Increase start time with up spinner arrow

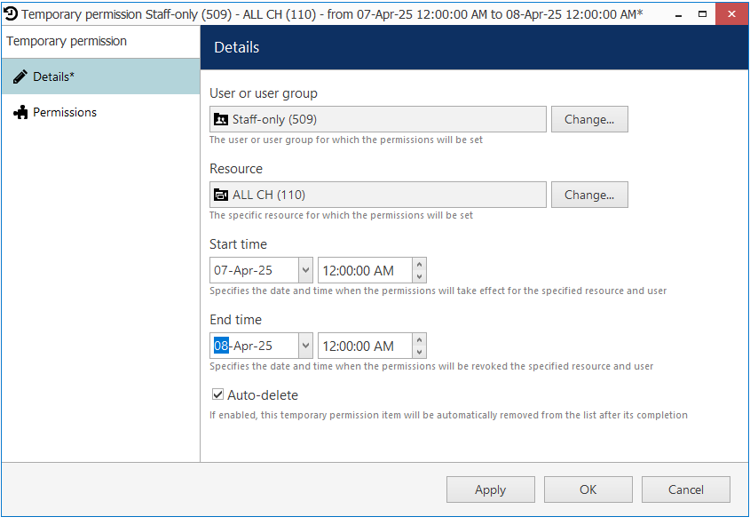coord(419,264)
